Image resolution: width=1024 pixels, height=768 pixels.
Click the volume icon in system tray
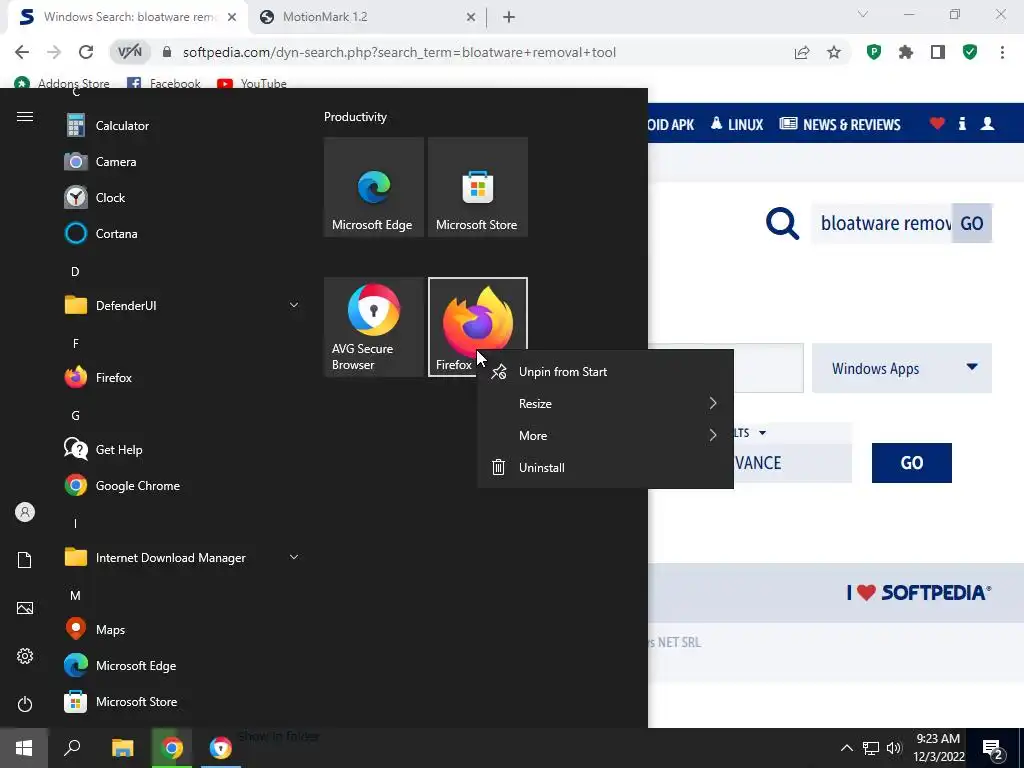pyautogui.click(x=894, y=748)
